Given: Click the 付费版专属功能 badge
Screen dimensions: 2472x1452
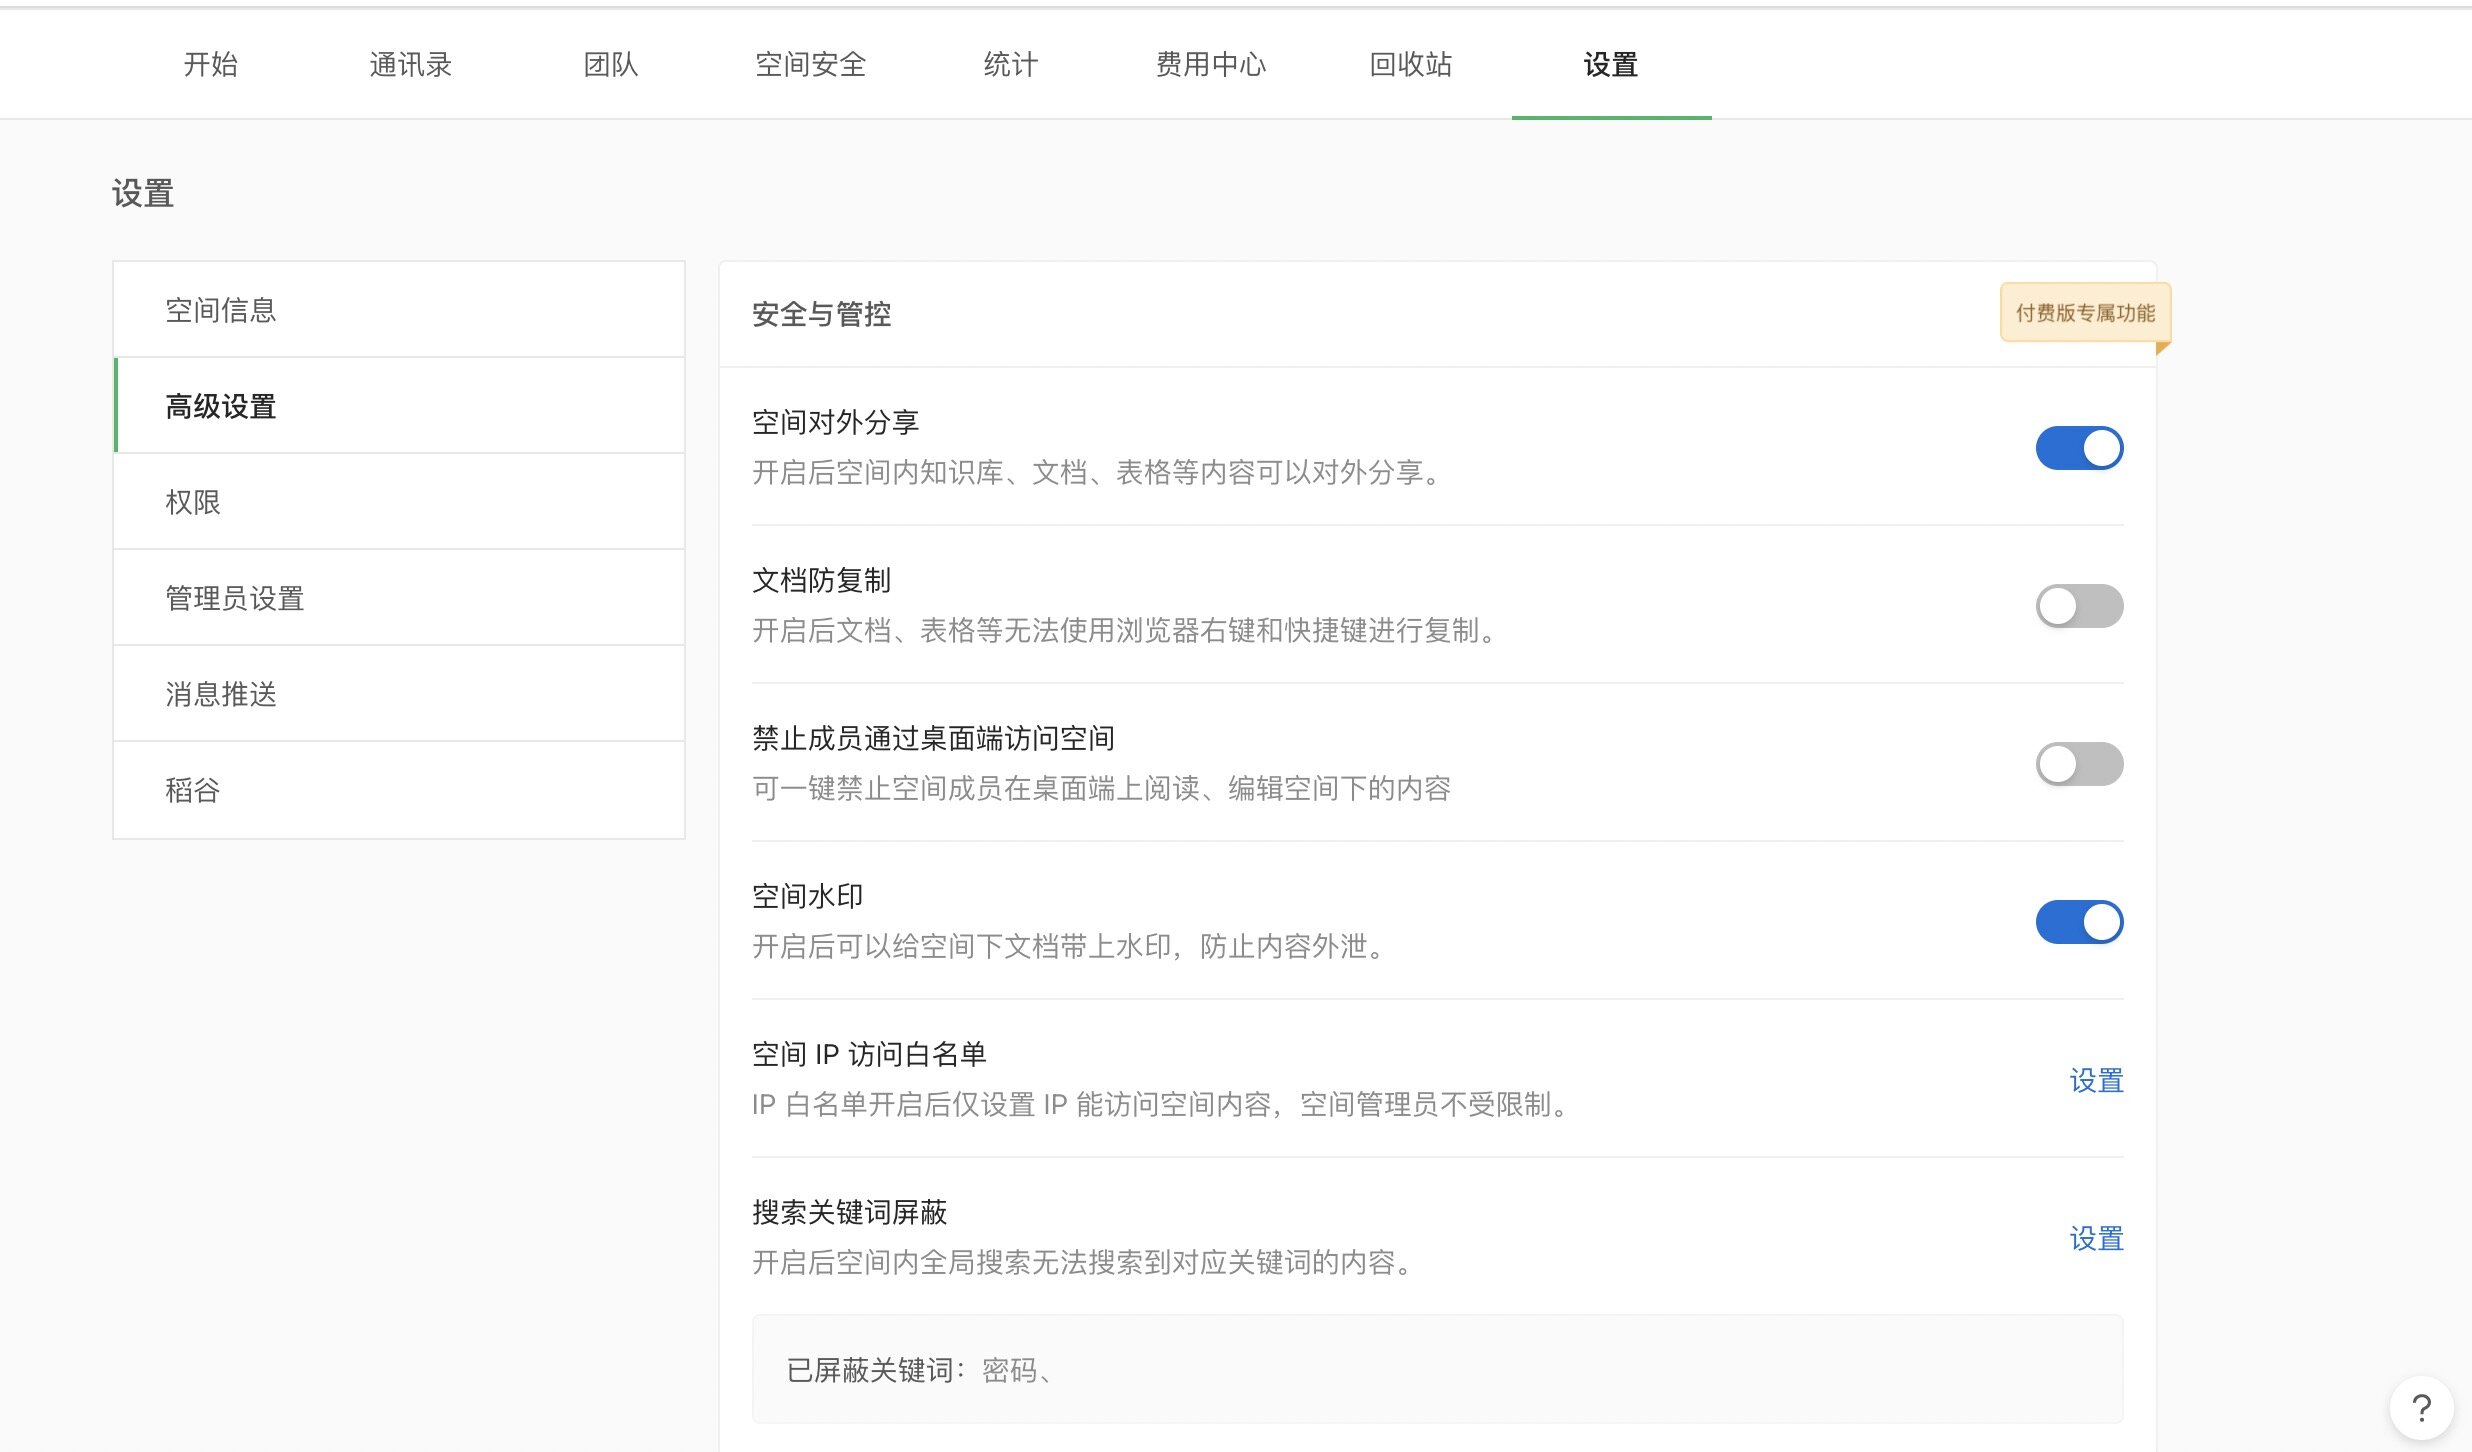Looking at the screenshot, I should pos(2085,313).
